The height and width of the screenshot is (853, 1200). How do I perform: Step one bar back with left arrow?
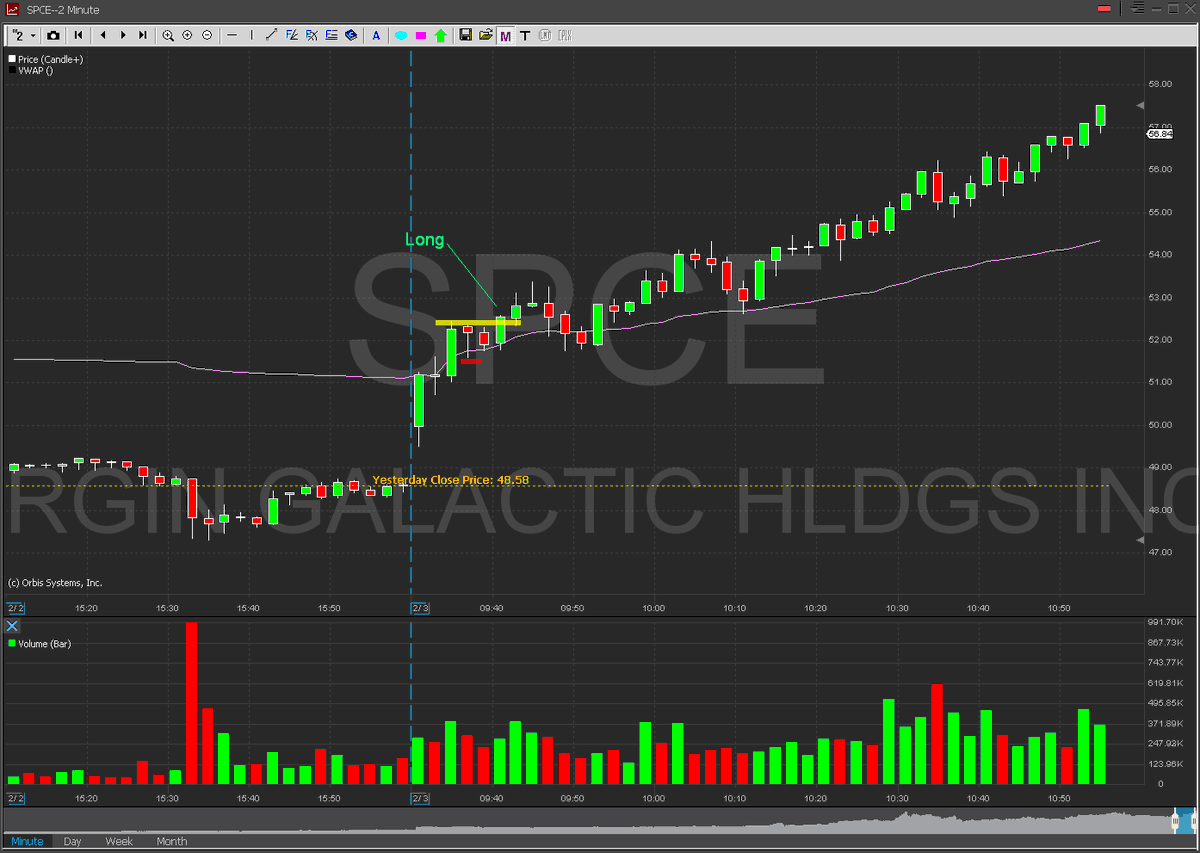pyautogui.click(x=103, y=35)
